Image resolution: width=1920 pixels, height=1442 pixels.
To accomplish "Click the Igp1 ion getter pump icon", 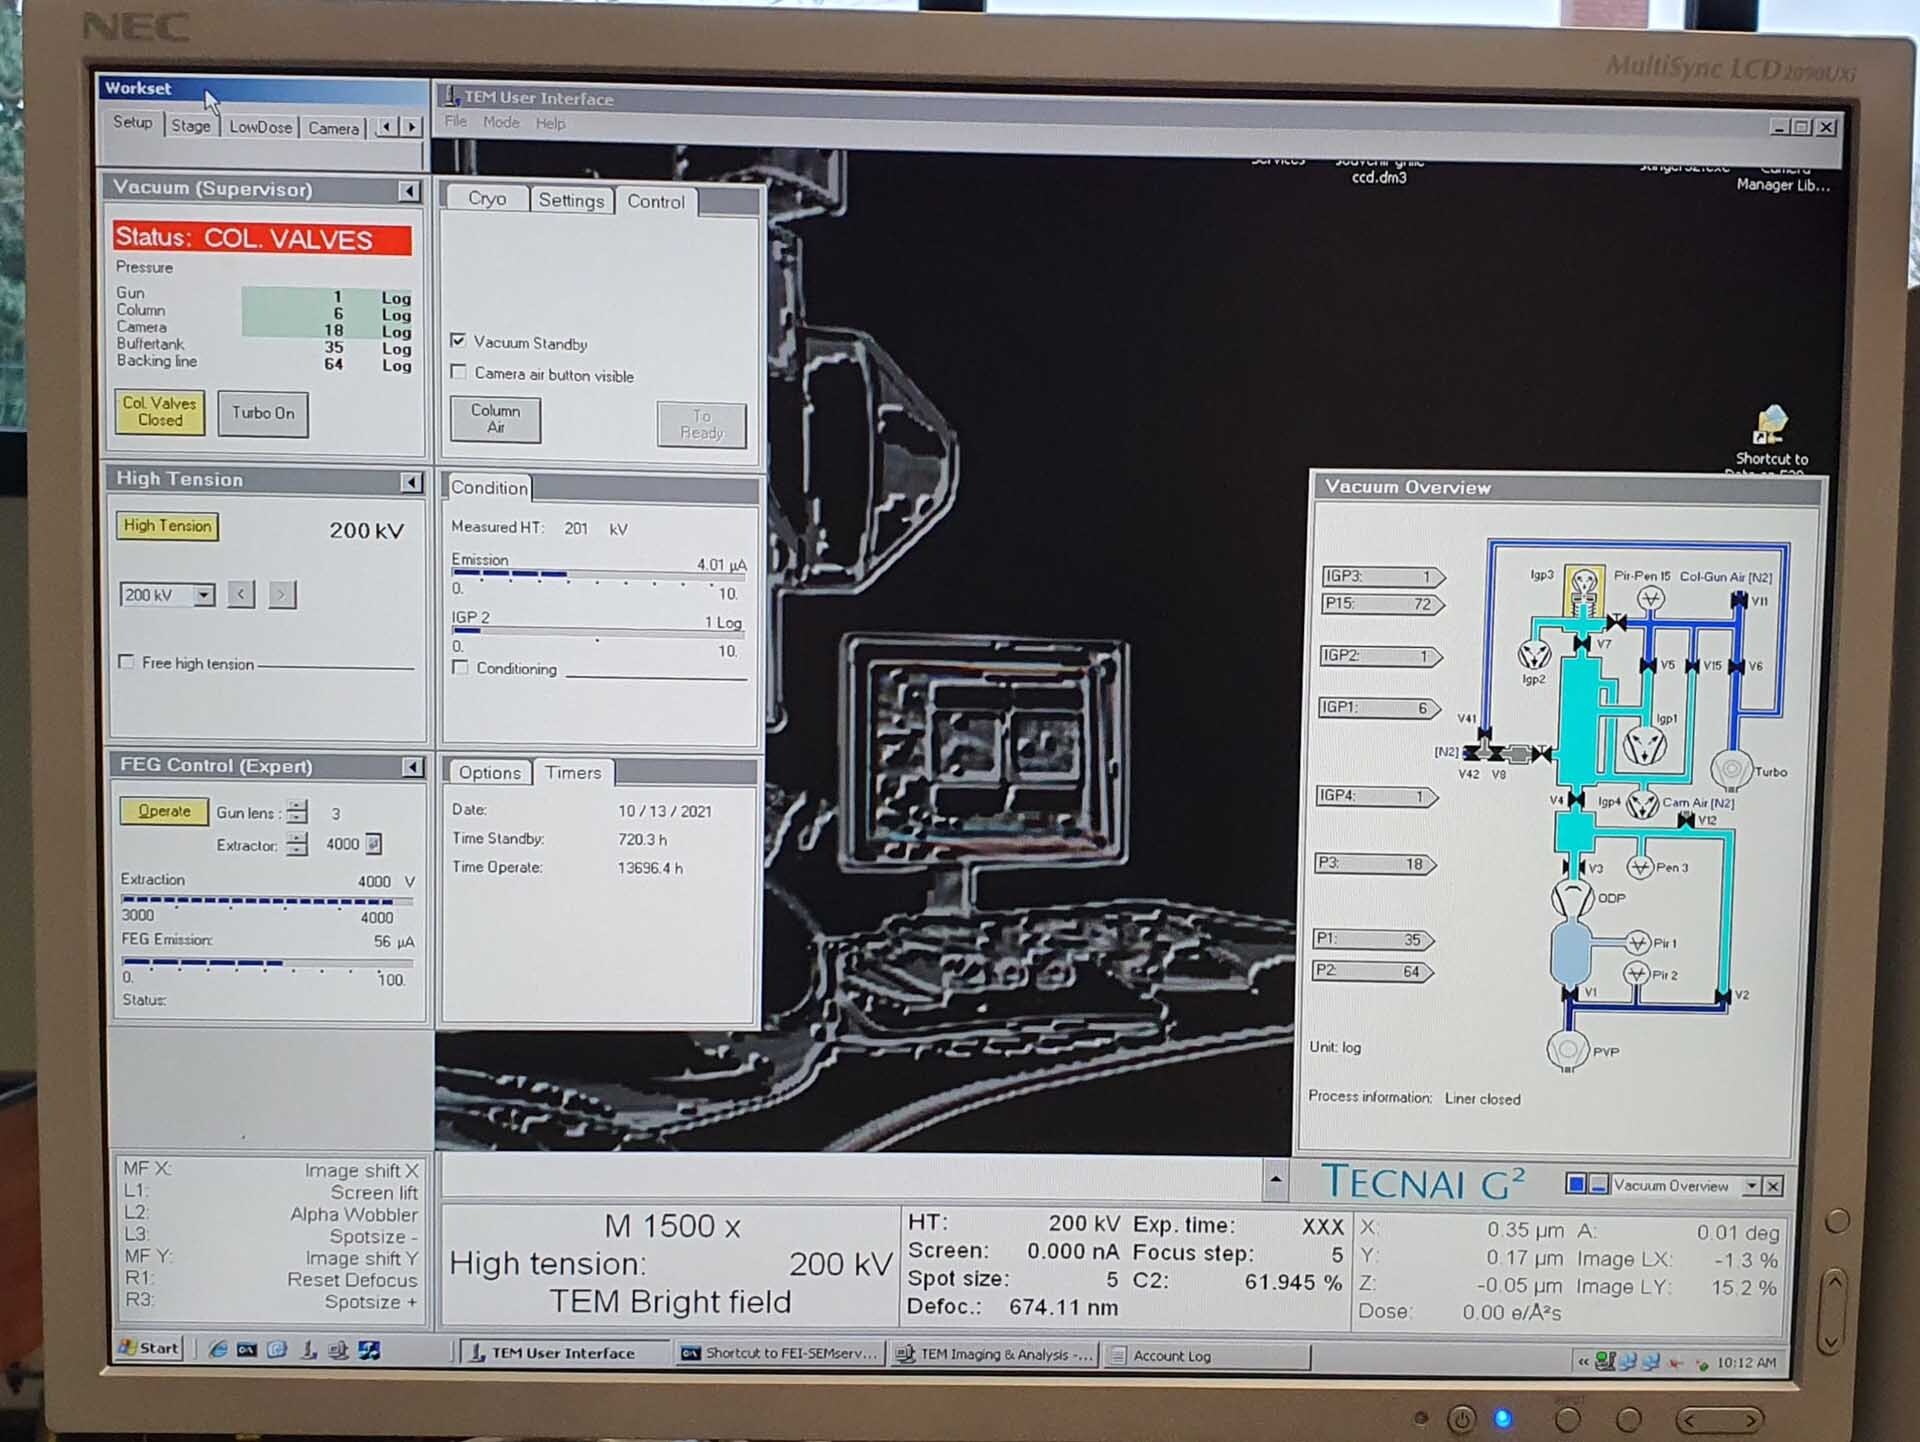I will 1644,745.
